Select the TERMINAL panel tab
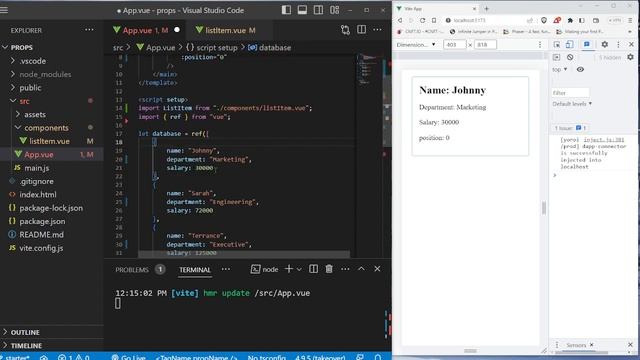The width and height of the screenshot is (640, 360). pos(195,270)
